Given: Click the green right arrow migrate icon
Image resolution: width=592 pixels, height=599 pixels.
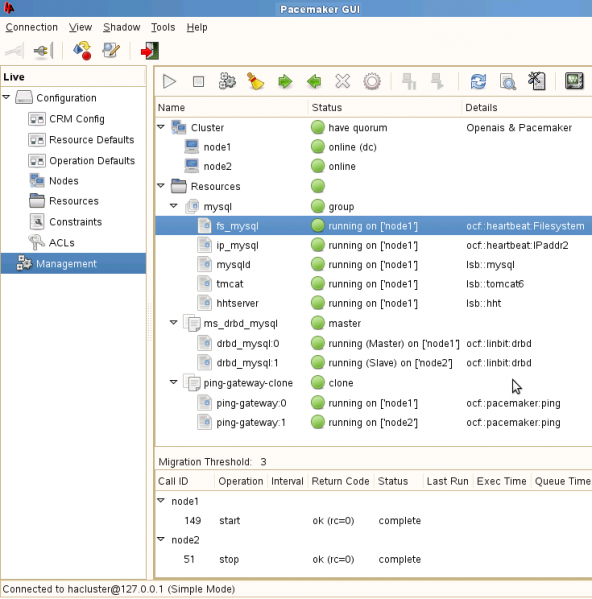Looking at the screenshot, I should 285,81.
